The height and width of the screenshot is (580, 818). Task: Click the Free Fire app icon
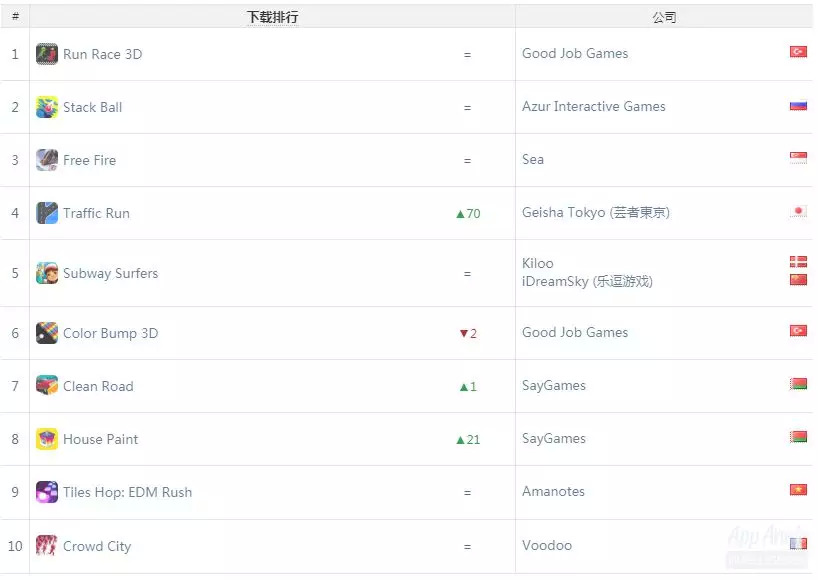point(46,160)
